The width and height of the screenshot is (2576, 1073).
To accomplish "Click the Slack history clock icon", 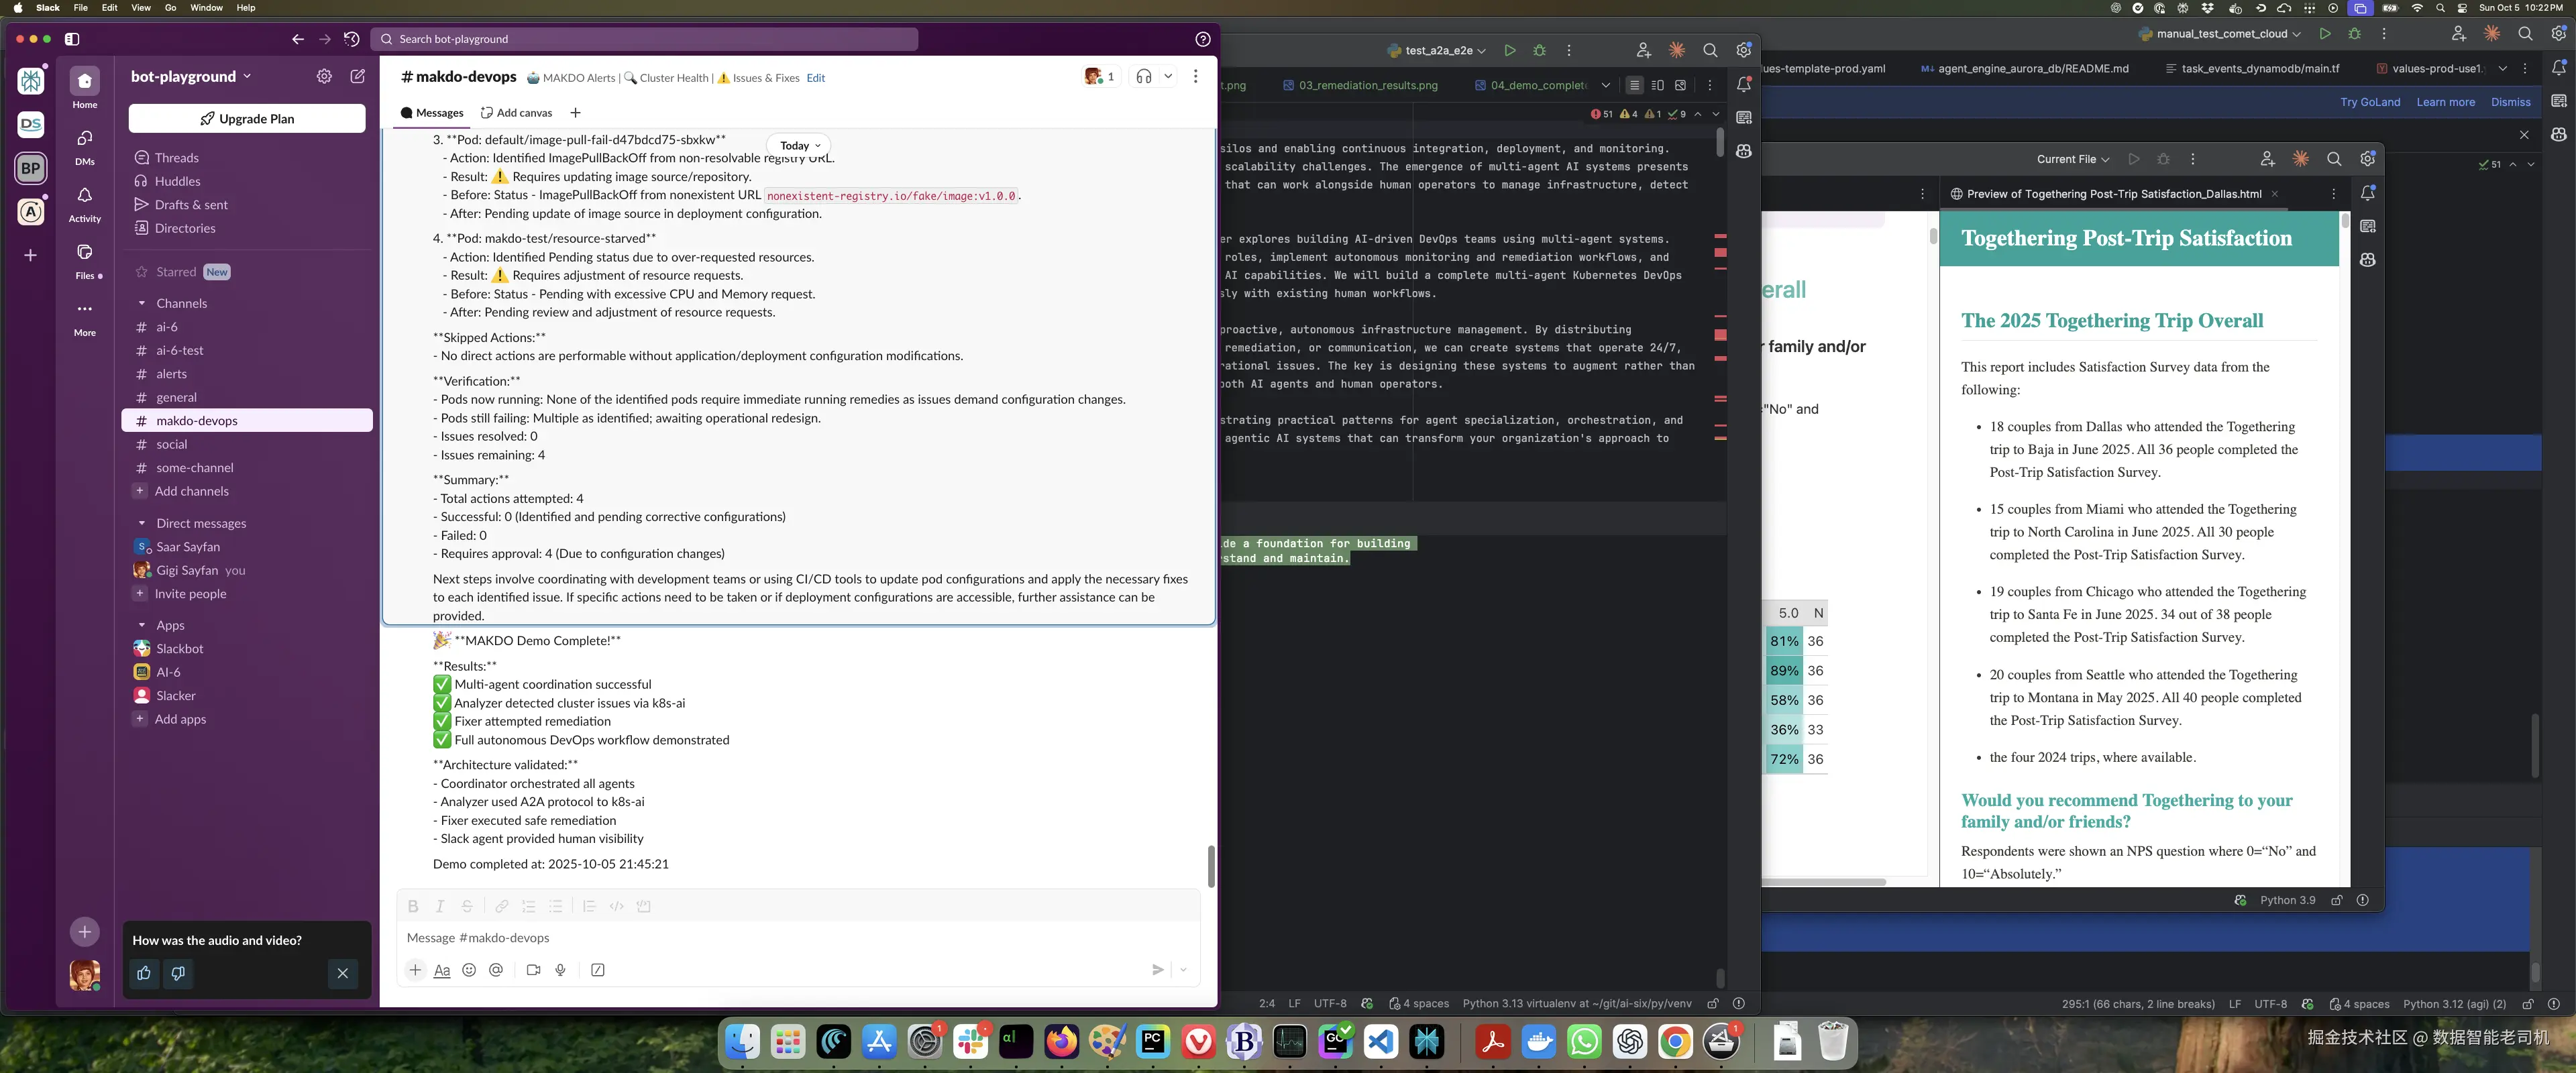I will (x=351, y=39).
